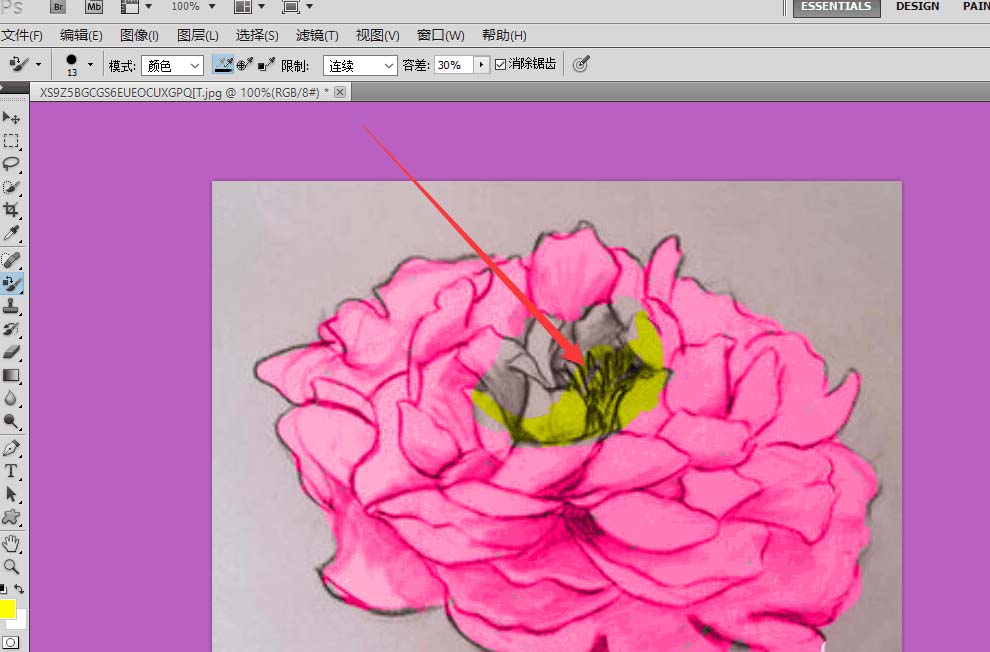Open the brush preset picker arrow

90,64
